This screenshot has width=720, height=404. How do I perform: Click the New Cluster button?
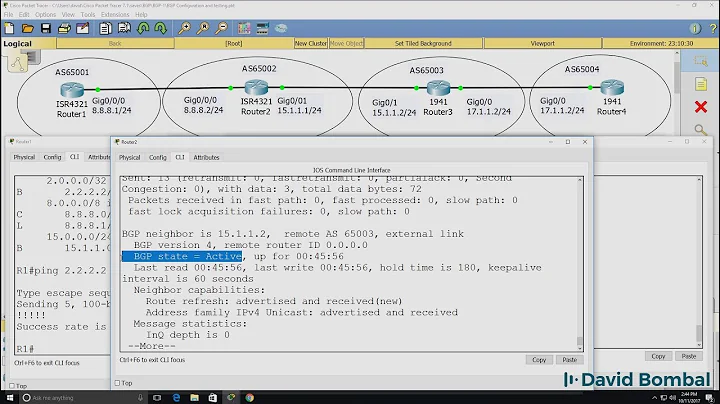(311, 43)
